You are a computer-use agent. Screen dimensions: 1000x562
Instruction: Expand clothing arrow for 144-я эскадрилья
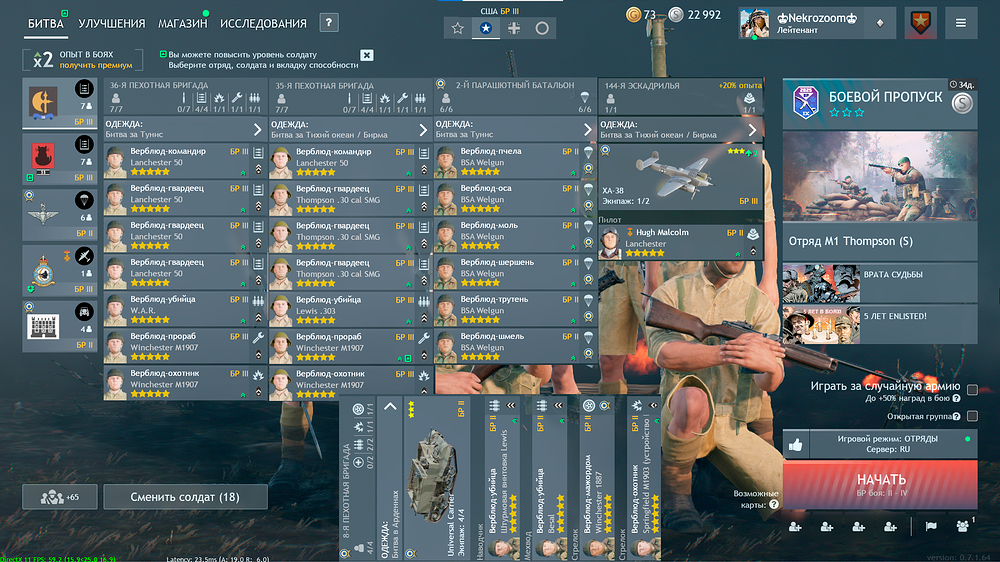[753, 129]
